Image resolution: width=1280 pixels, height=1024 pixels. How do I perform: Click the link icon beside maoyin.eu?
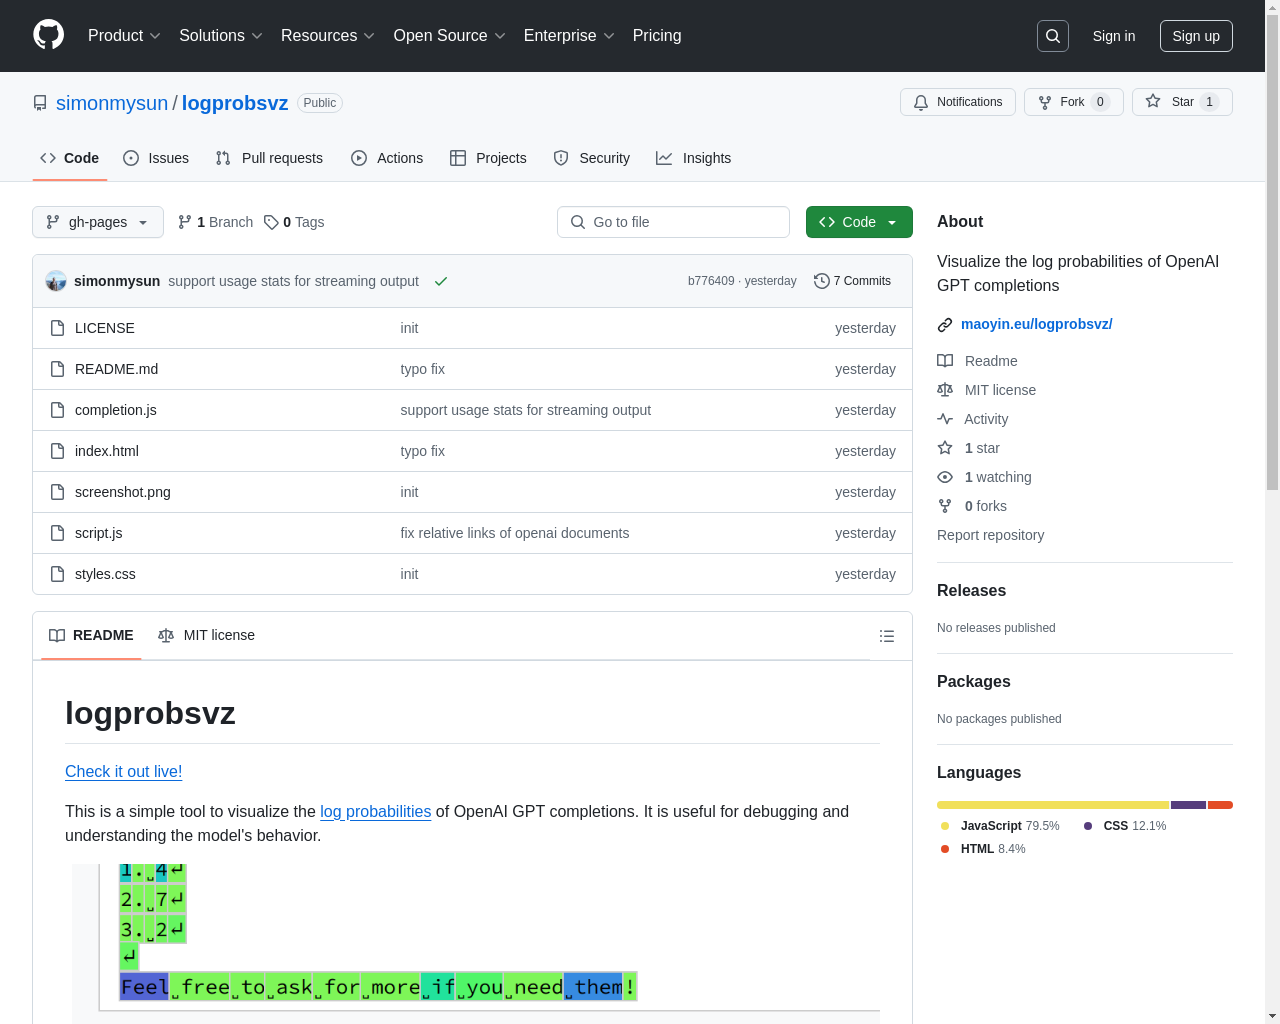[x=945, y=325]
